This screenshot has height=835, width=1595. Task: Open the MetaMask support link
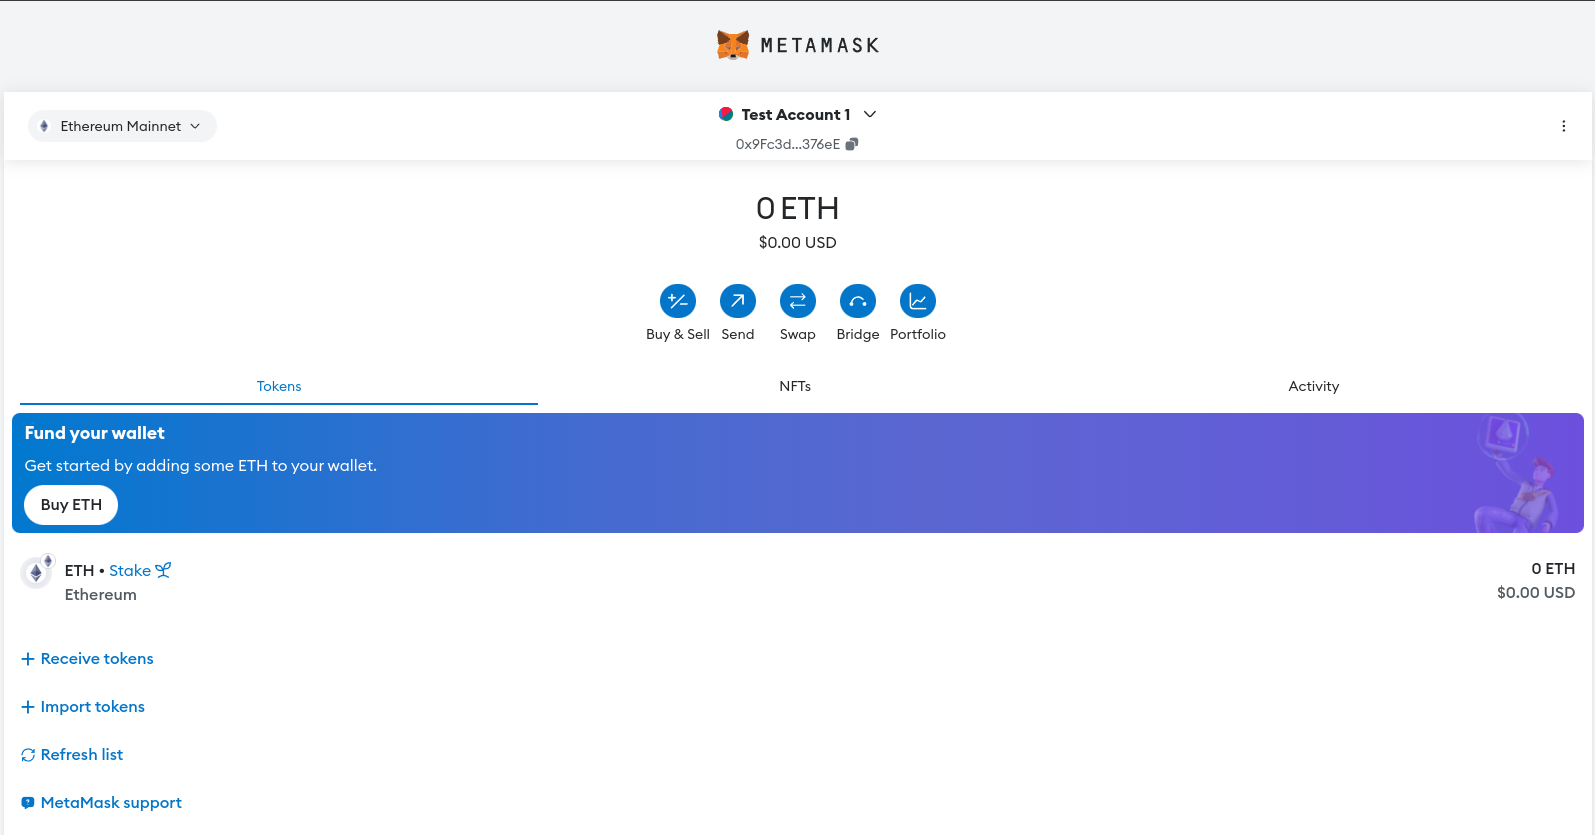point(110,803)
